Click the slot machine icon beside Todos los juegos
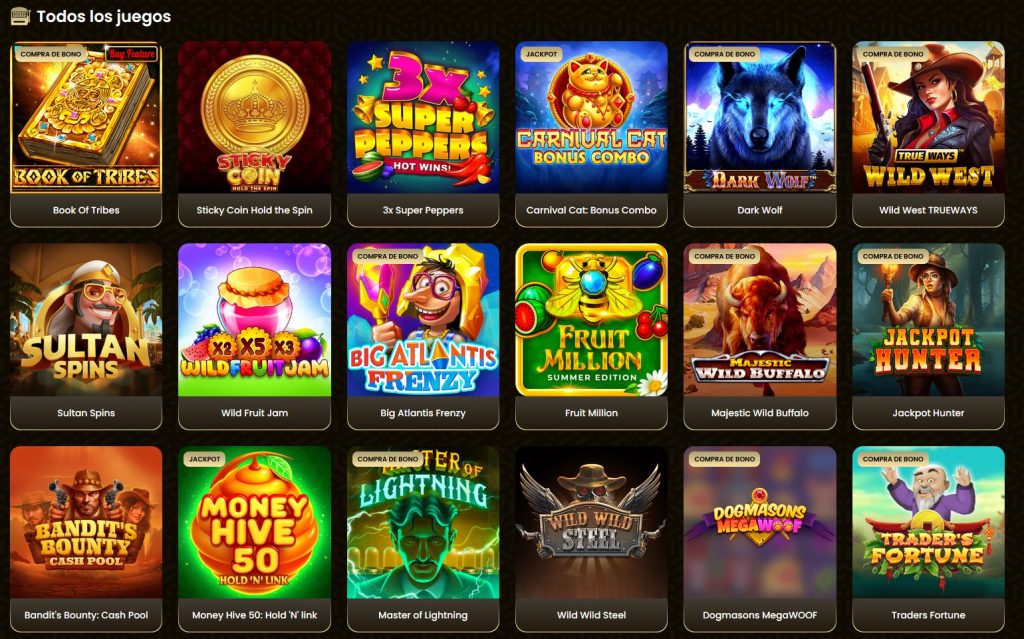The height and width of the screenshot is (639, 1024). coord(20,16)
